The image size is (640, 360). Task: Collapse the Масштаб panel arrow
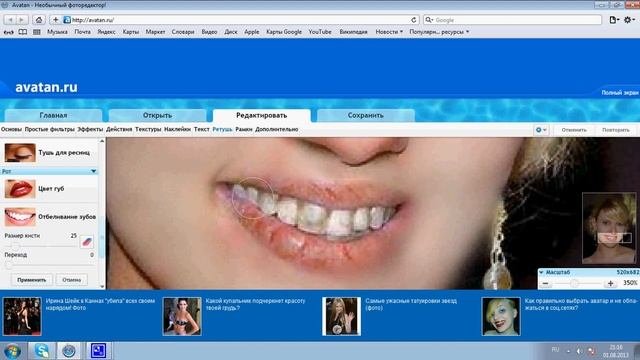click(541, 272)
